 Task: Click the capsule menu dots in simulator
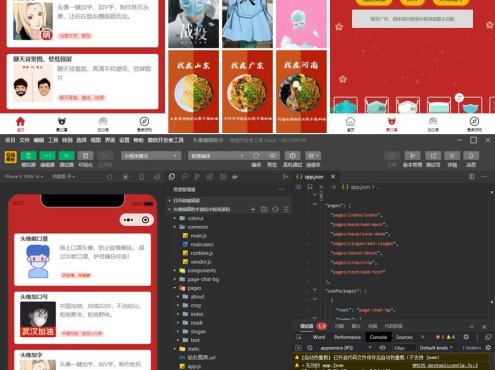click(128, 220)
